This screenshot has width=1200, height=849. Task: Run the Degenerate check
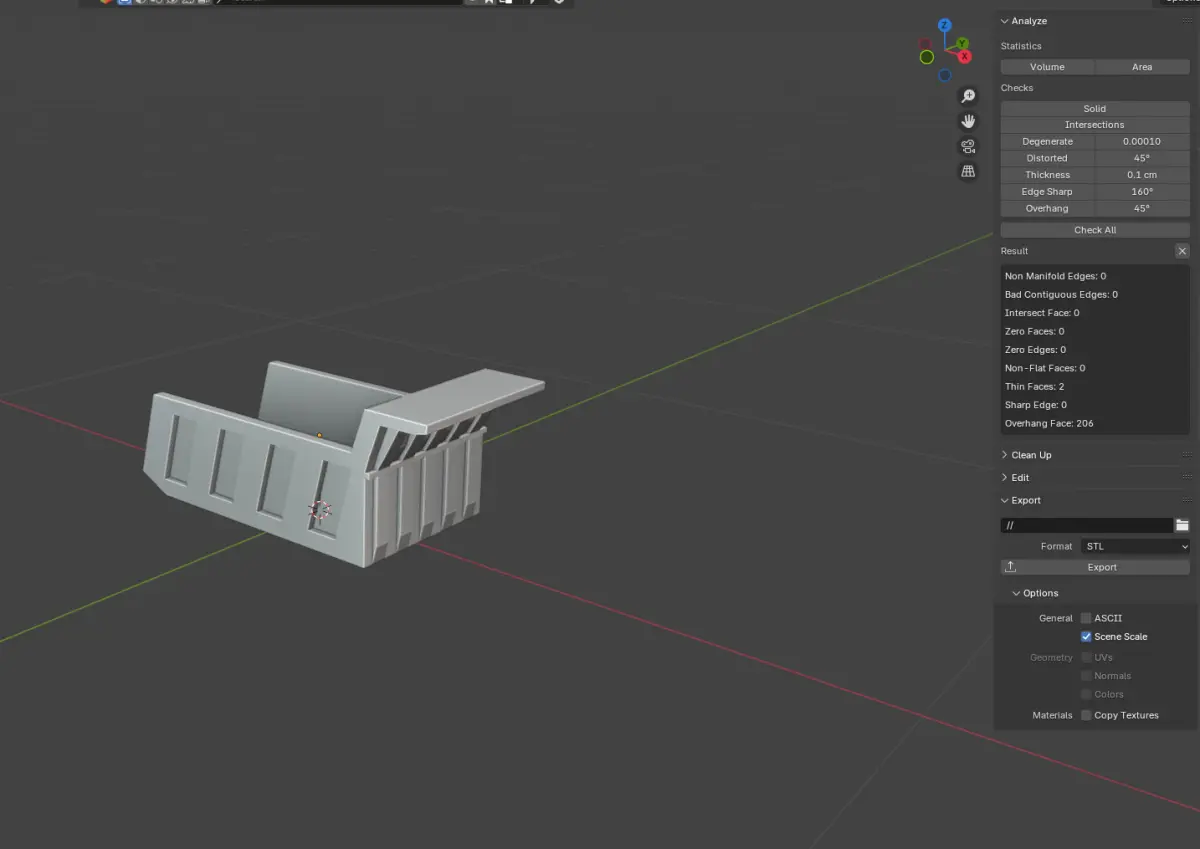point(1047,142)
